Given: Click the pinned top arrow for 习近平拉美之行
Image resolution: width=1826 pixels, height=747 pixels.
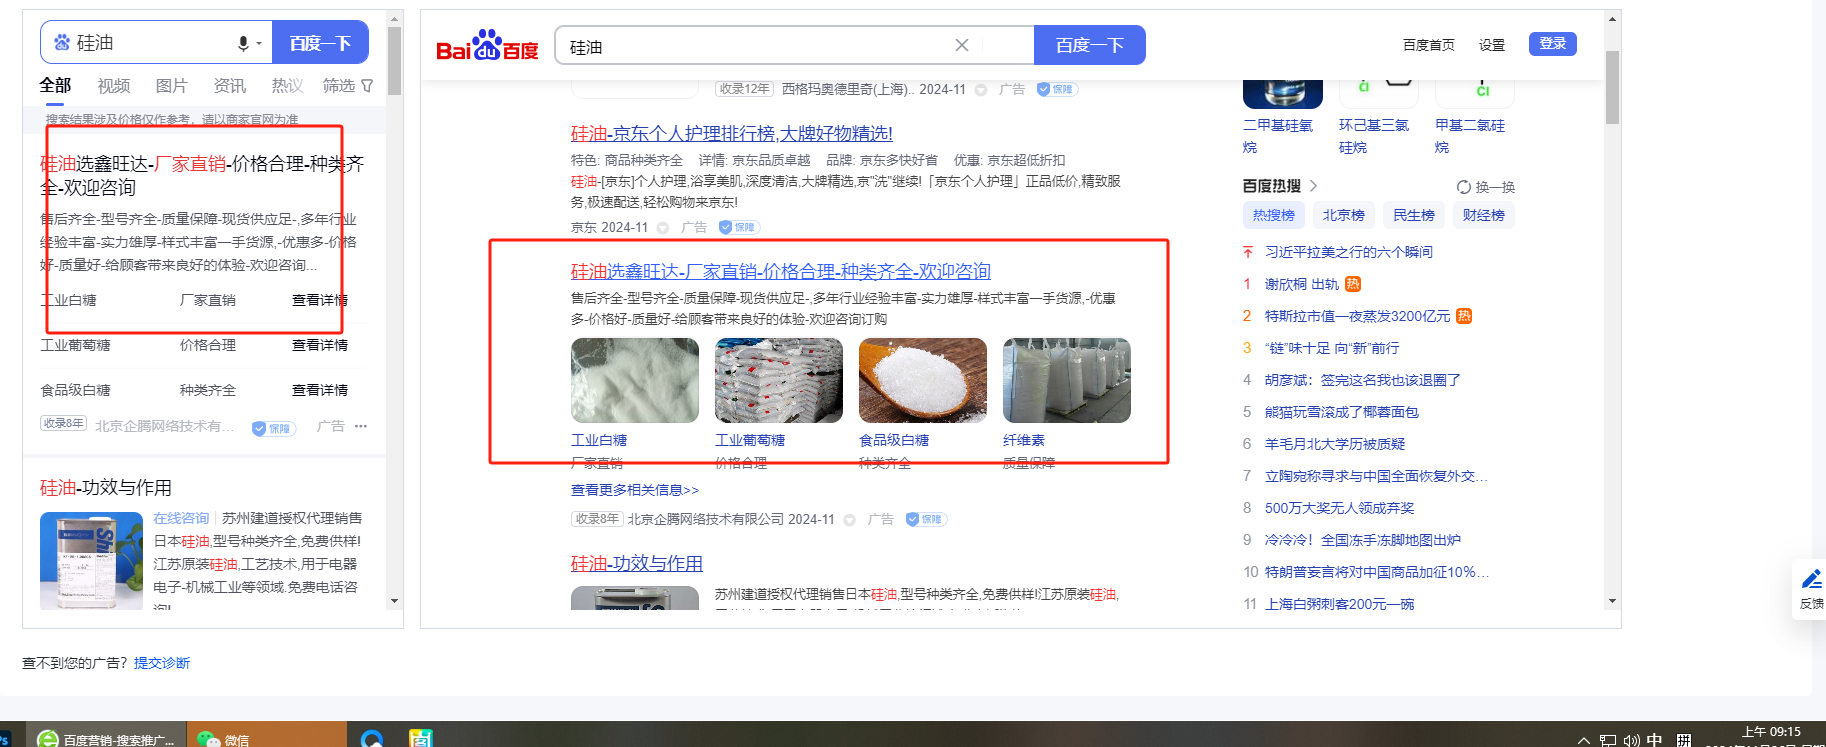Looking at the screenshot, I should (1248, 252).
